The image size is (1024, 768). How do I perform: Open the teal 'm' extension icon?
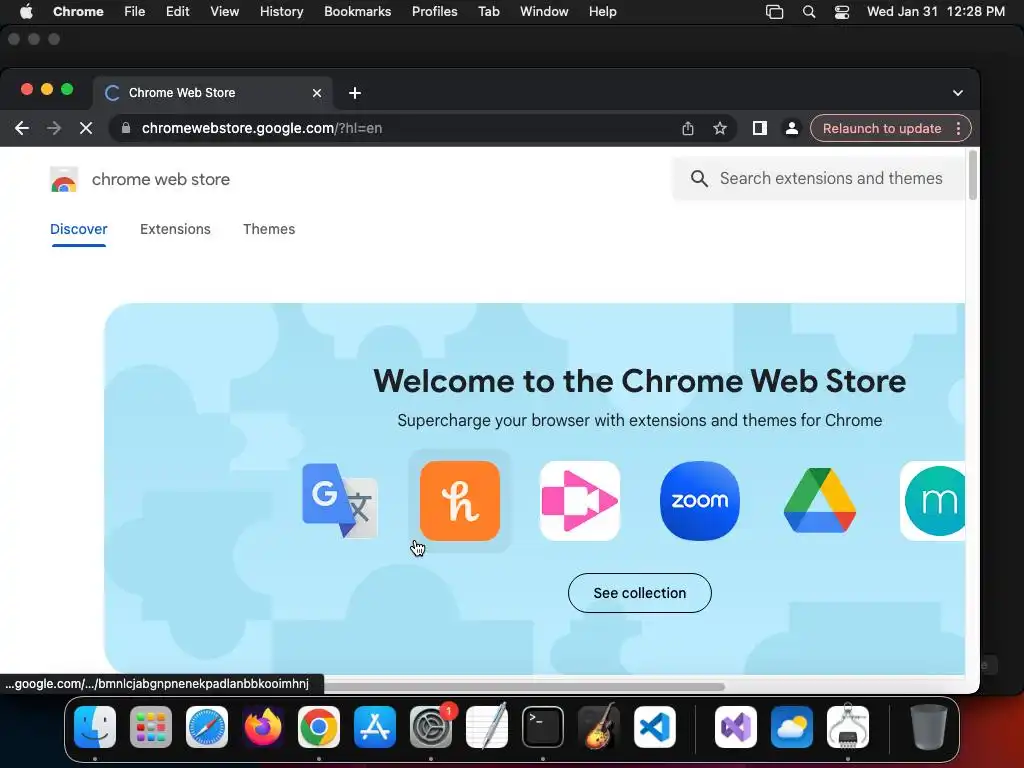[x=933, y=501]
